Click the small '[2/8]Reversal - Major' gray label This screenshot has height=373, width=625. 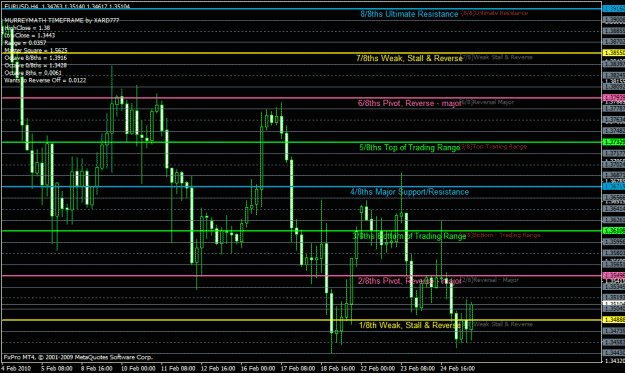coord(489,280)
